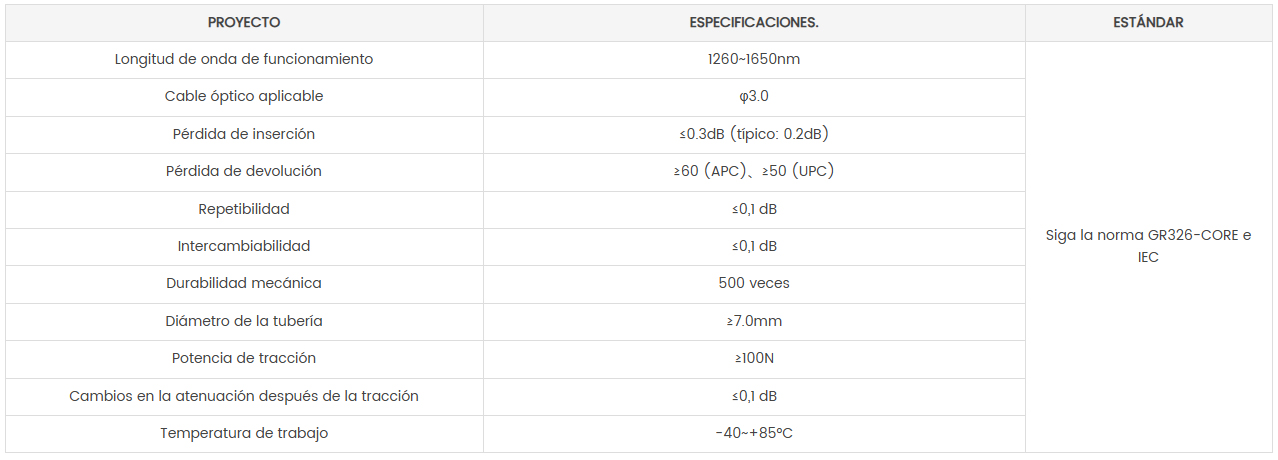
Task: Click the Pérdida de inserción label
Action: point(244,134)
